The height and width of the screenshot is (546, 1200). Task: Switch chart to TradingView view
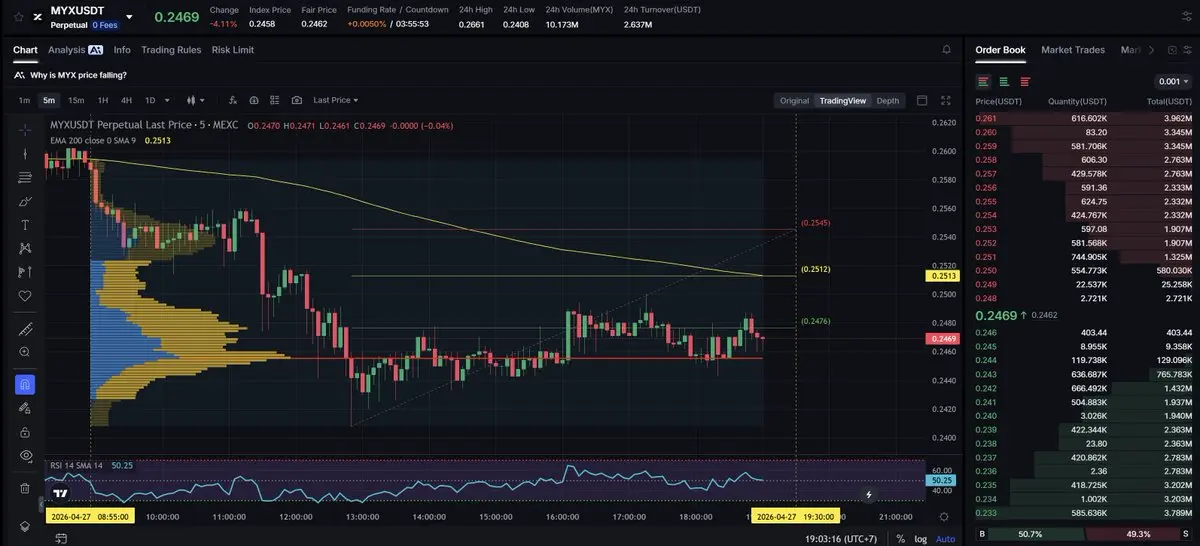point(842,100)
